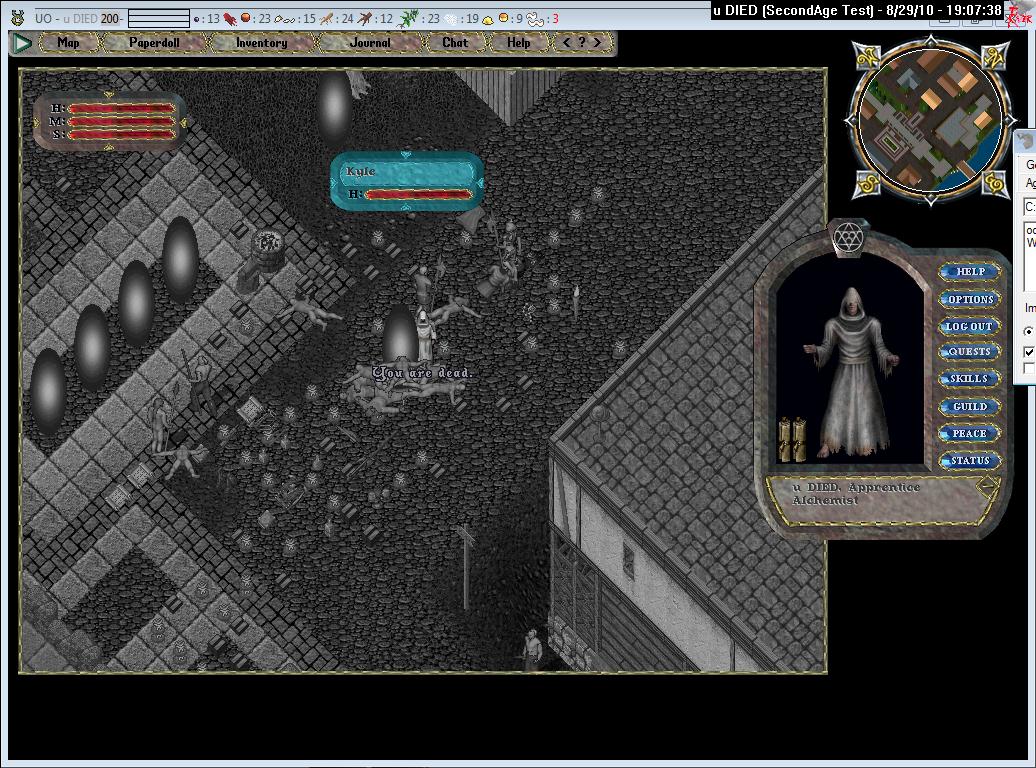Viewport: 1036px width, 768px height.
Task: Click the circular radar minimap
Action: click(x=928, y=122)
